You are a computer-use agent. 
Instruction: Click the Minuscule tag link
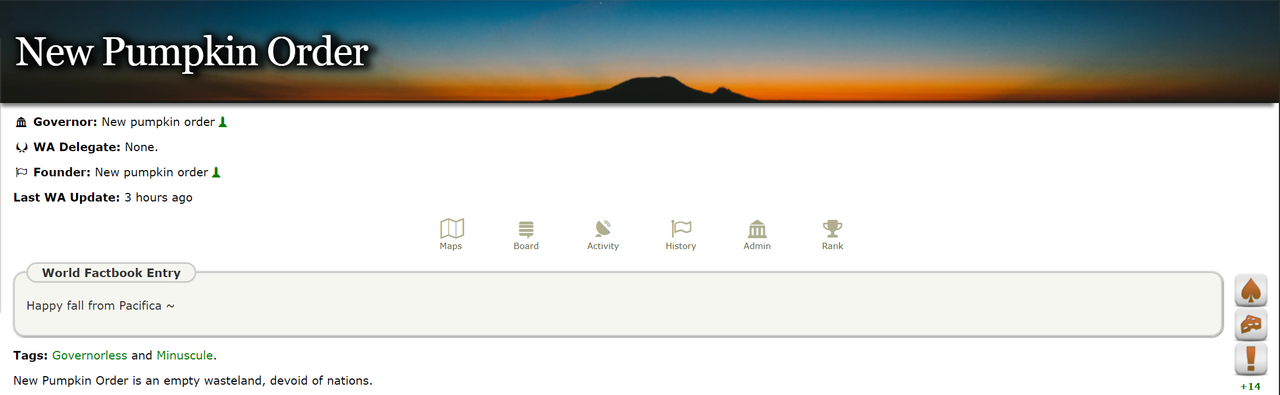click(x=184, y=355)
